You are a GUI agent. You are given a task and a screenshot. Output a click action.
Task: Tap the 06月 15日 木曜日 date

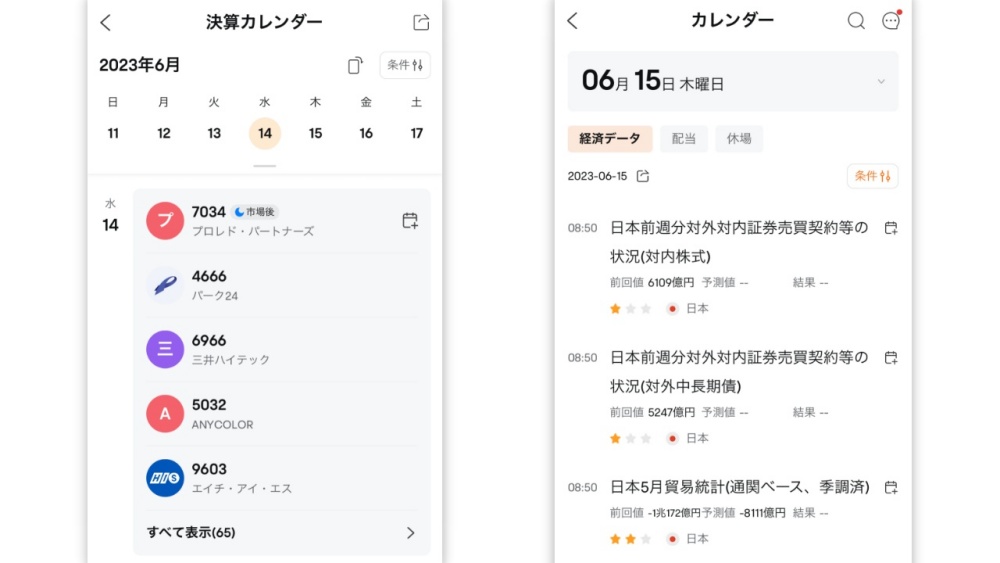[652, 82]
